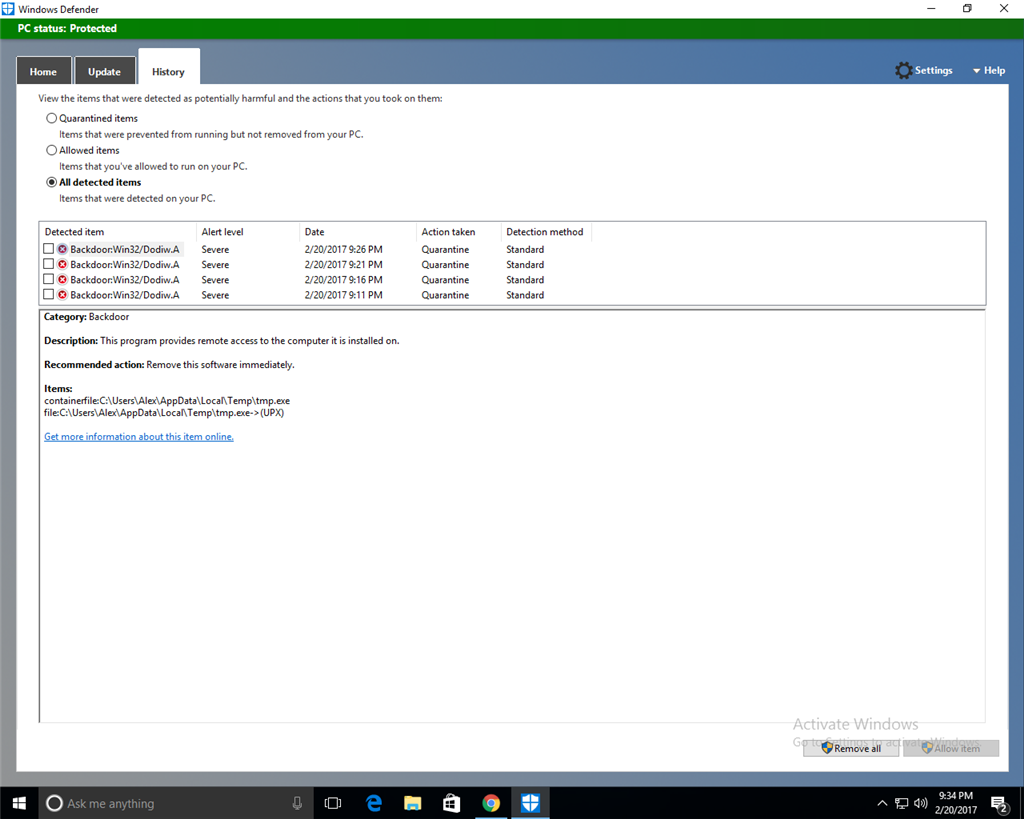Click the red threat icon for the 9:16 PM detection
Screen dimensions: 1024x819
coord(62,280)
